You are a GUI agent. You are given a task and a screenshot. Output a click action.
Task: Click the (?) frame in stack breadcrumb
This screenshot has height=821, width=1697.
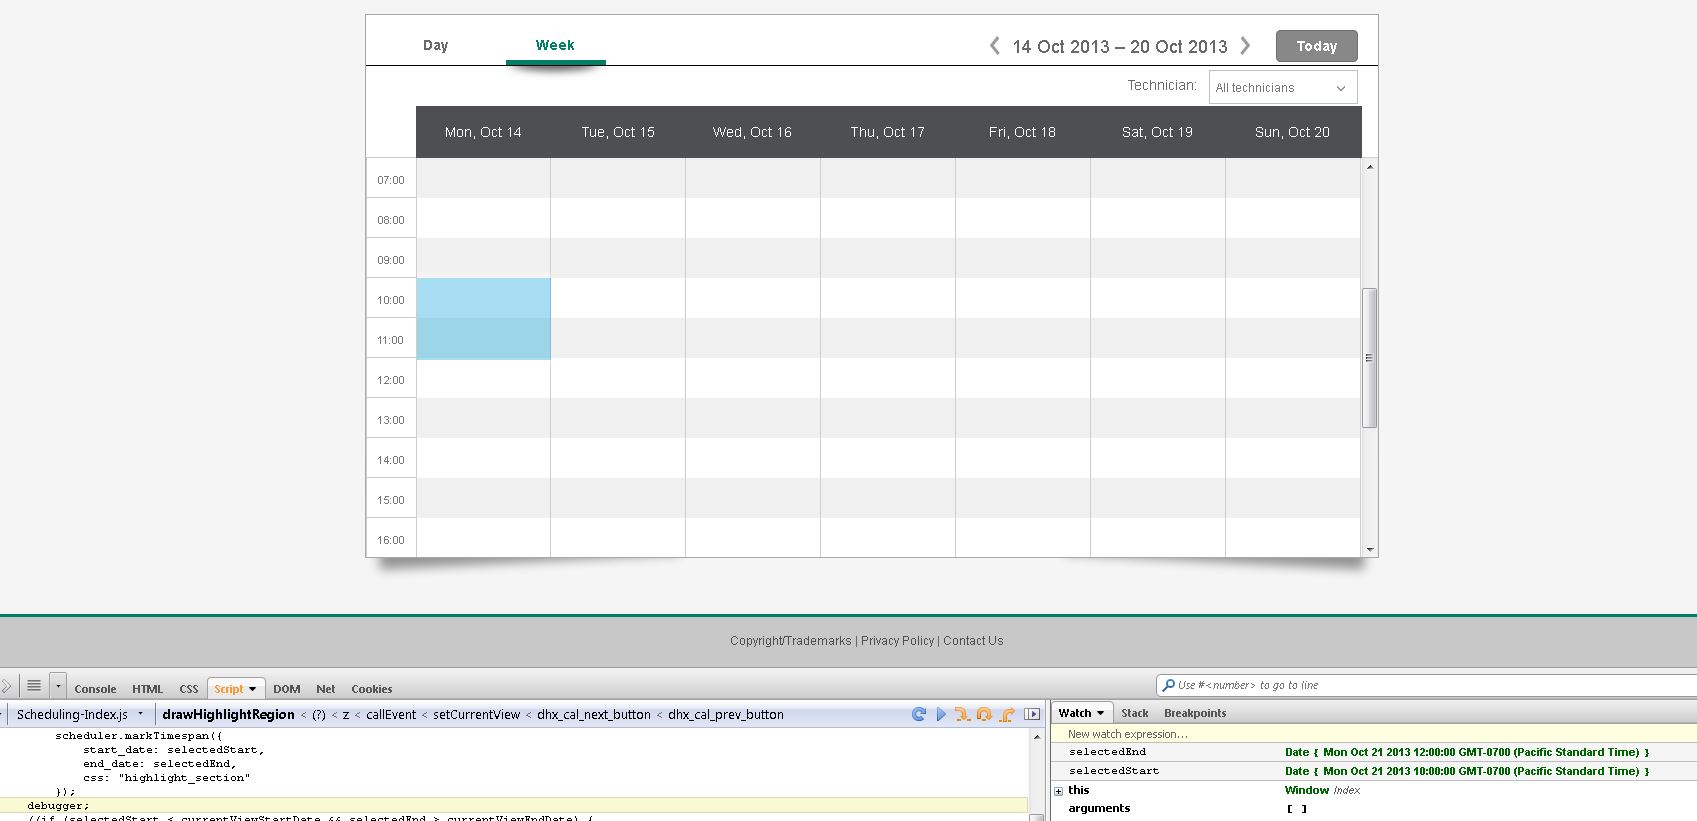coord(319,714)
